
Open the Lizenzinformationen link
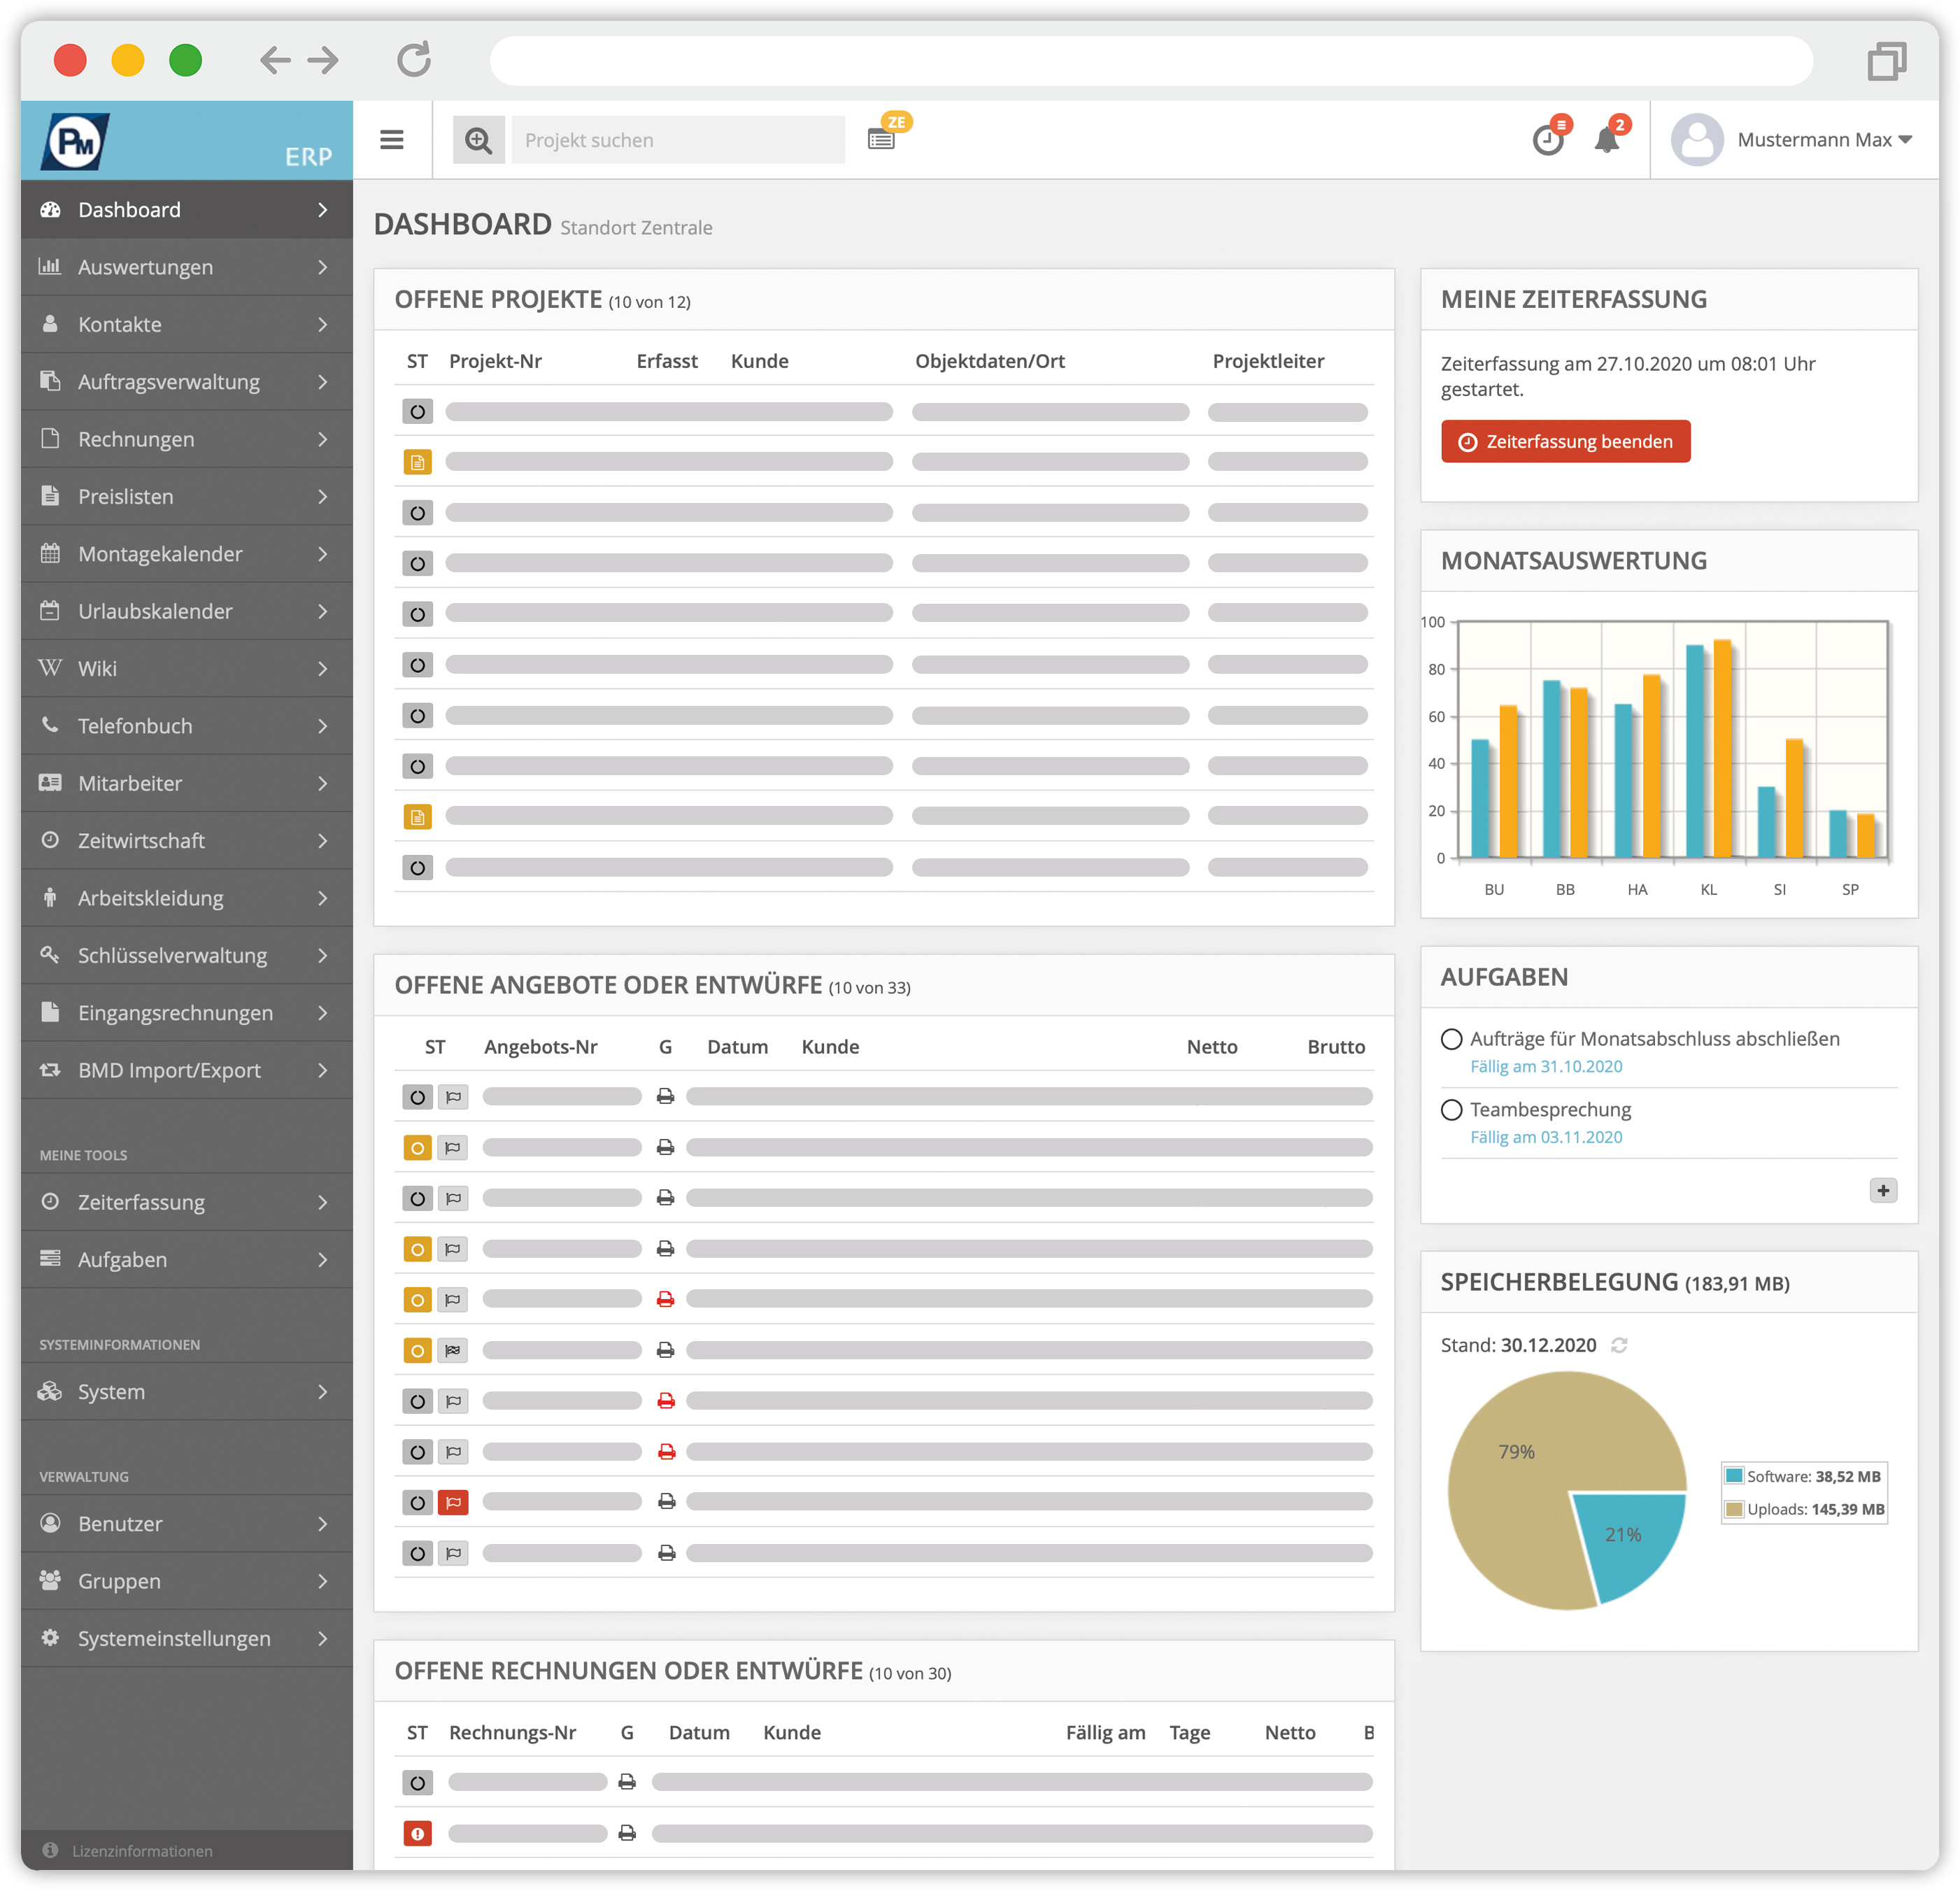pyautogui.click(x=141, y=1851)
